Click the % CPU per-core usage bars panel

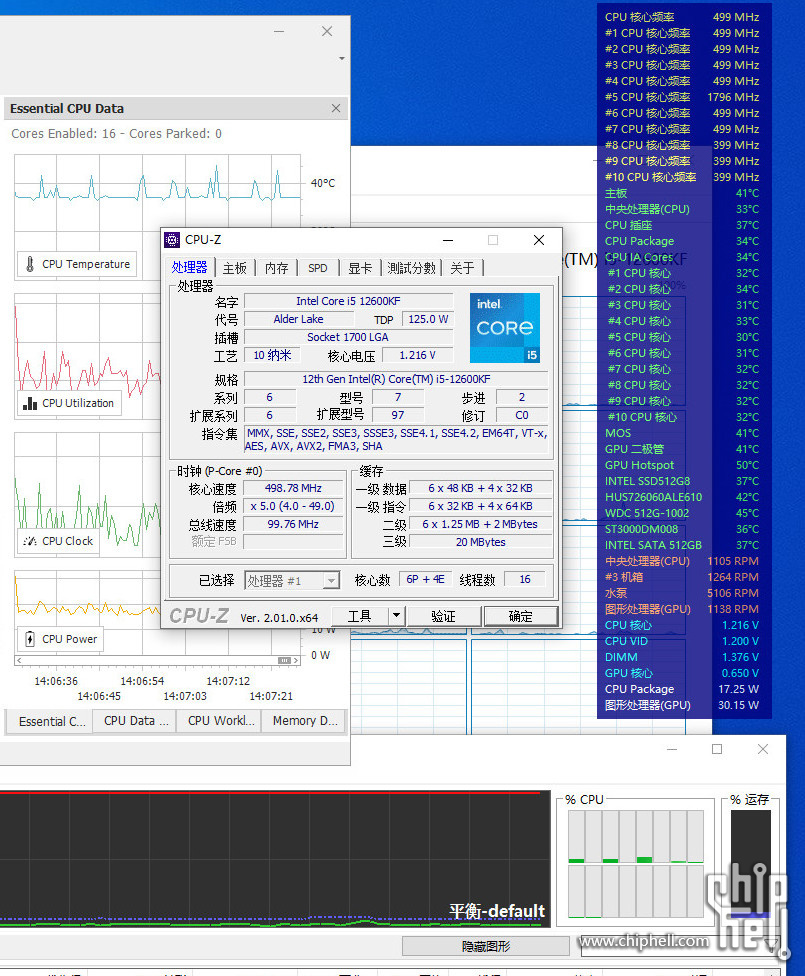coord(636,864)
